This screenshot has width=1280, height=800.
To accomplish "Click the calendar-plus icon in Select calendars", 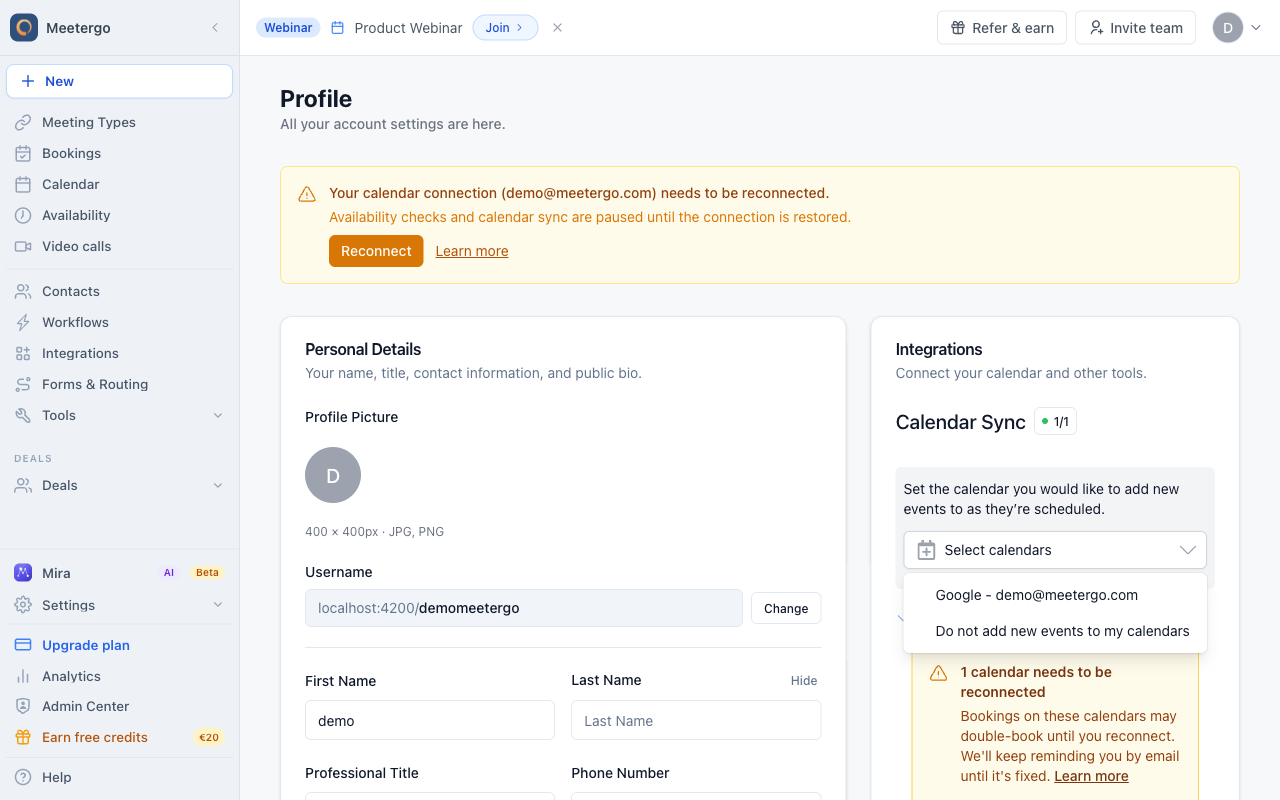I will point(926,550).
